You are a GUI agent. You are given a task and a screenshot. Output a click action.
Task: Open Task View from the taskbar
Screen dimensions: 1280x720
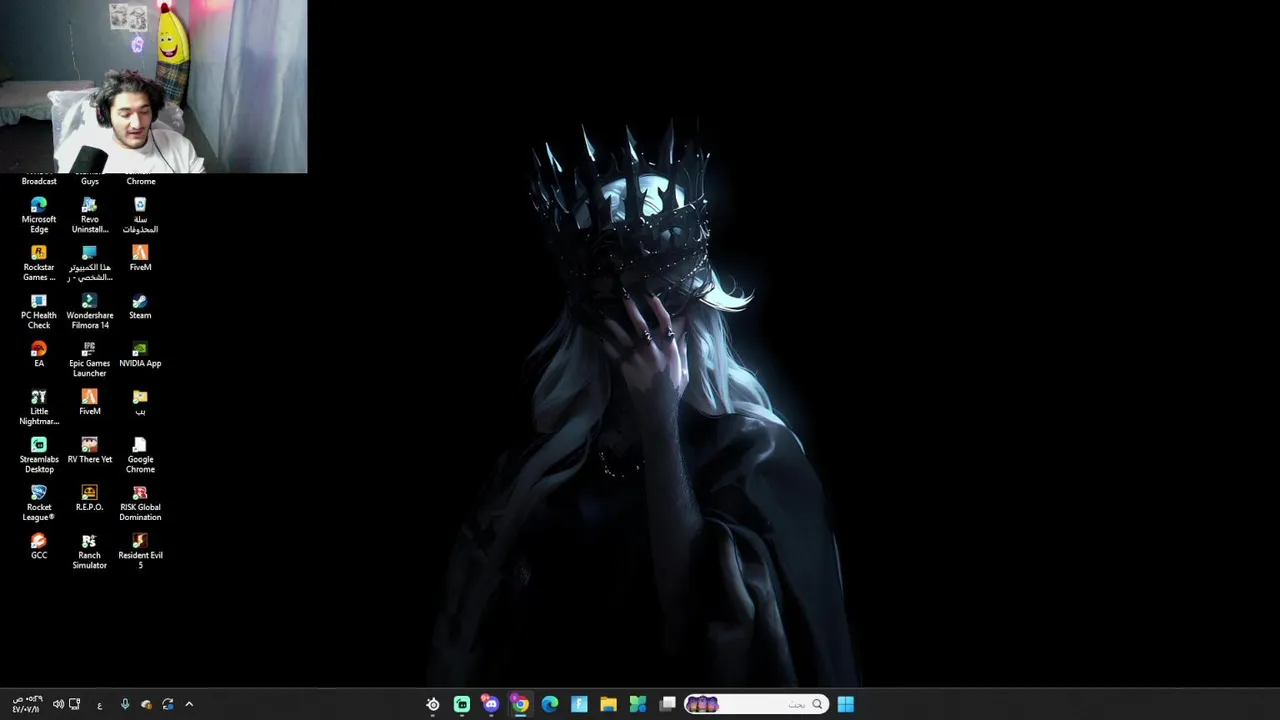coord(667,704)
